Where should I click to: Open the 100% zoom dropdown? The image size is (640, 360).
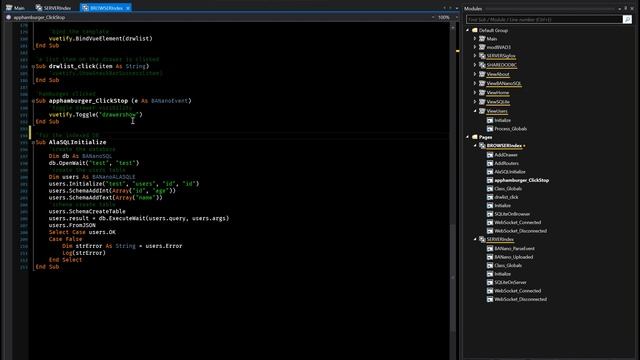click(x=457, y=18)
